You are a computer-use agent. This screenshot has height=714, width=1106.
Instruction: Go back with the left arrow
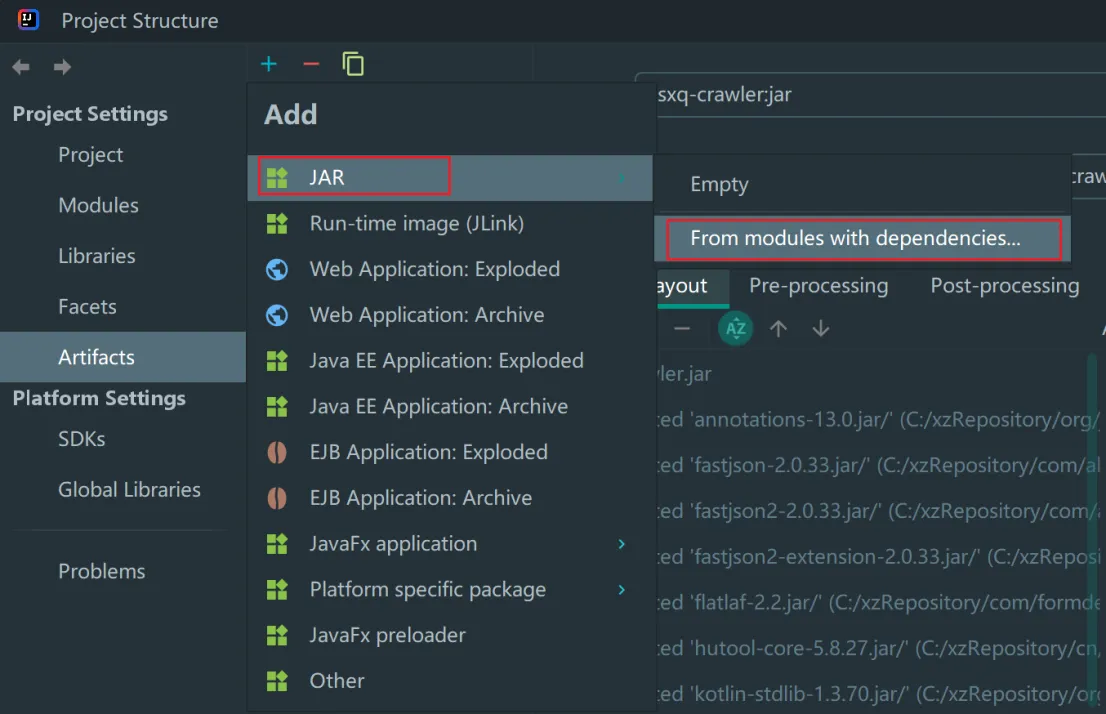(x=21, y=67)
